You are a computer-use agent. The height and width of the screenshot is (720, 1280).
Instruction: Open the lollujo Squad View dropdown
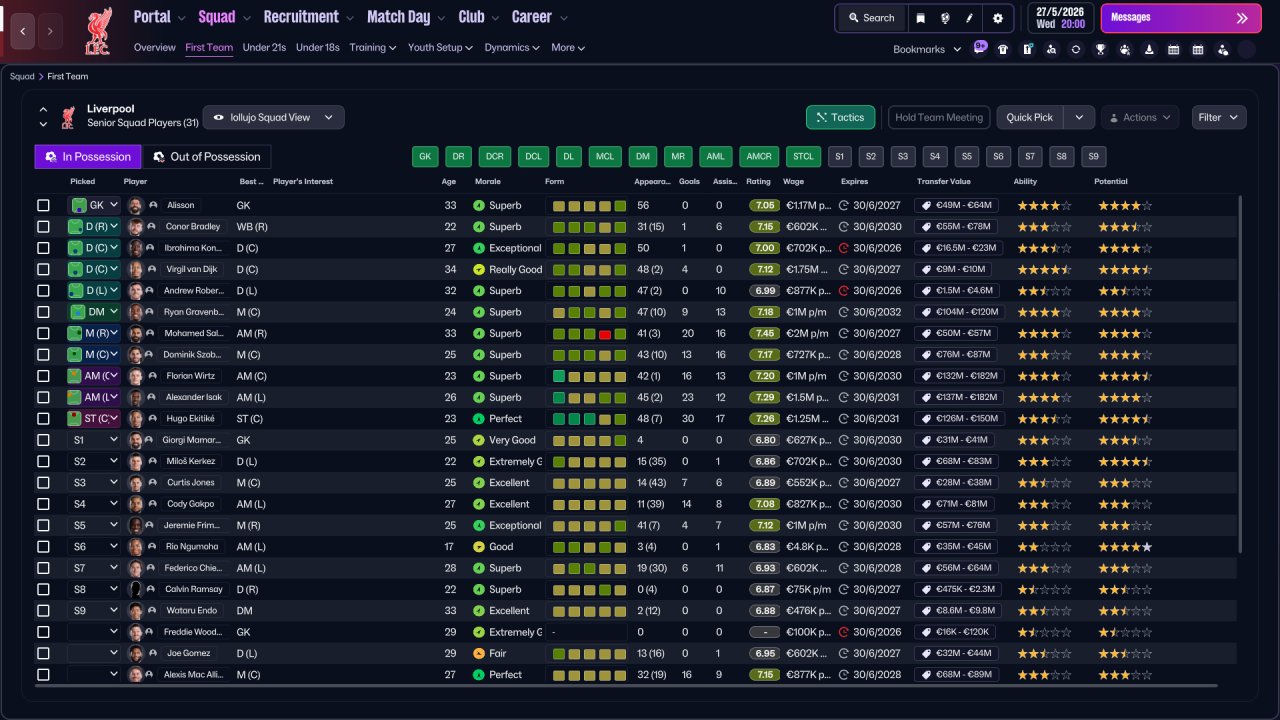tap(273, 117)
